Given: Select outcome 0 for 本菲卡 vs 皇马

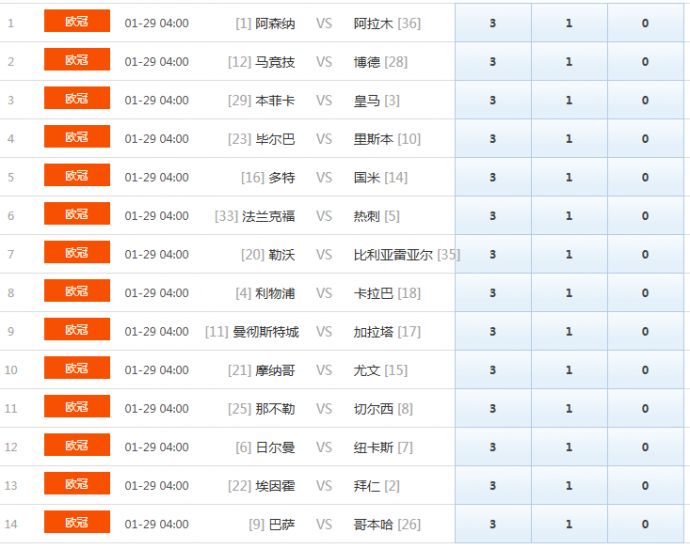Looking at the screenshot, I should tap(645, 100).
